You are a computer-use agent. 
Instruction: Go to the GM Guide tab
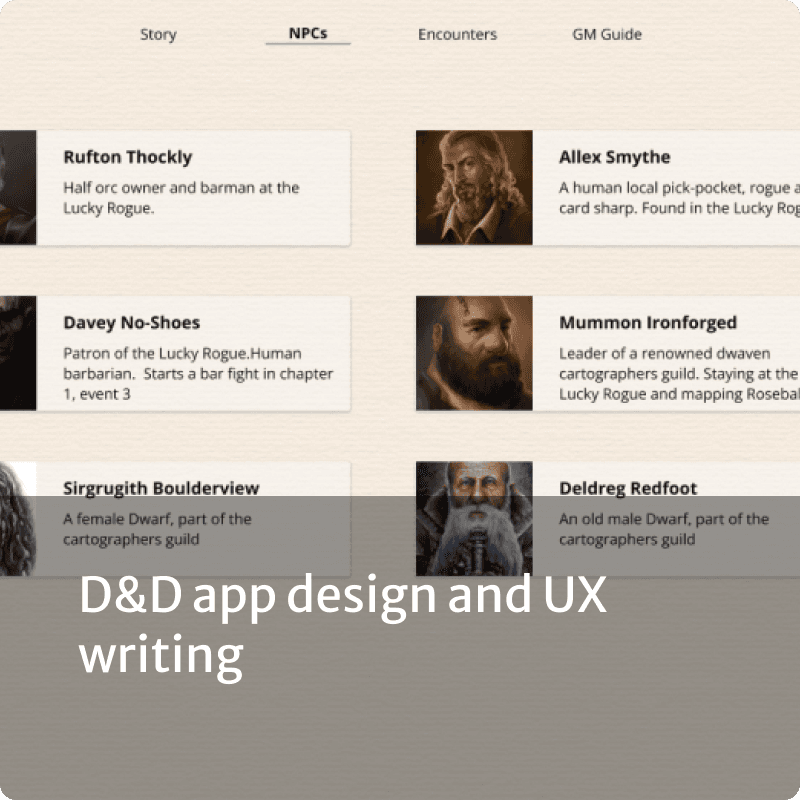607,34
